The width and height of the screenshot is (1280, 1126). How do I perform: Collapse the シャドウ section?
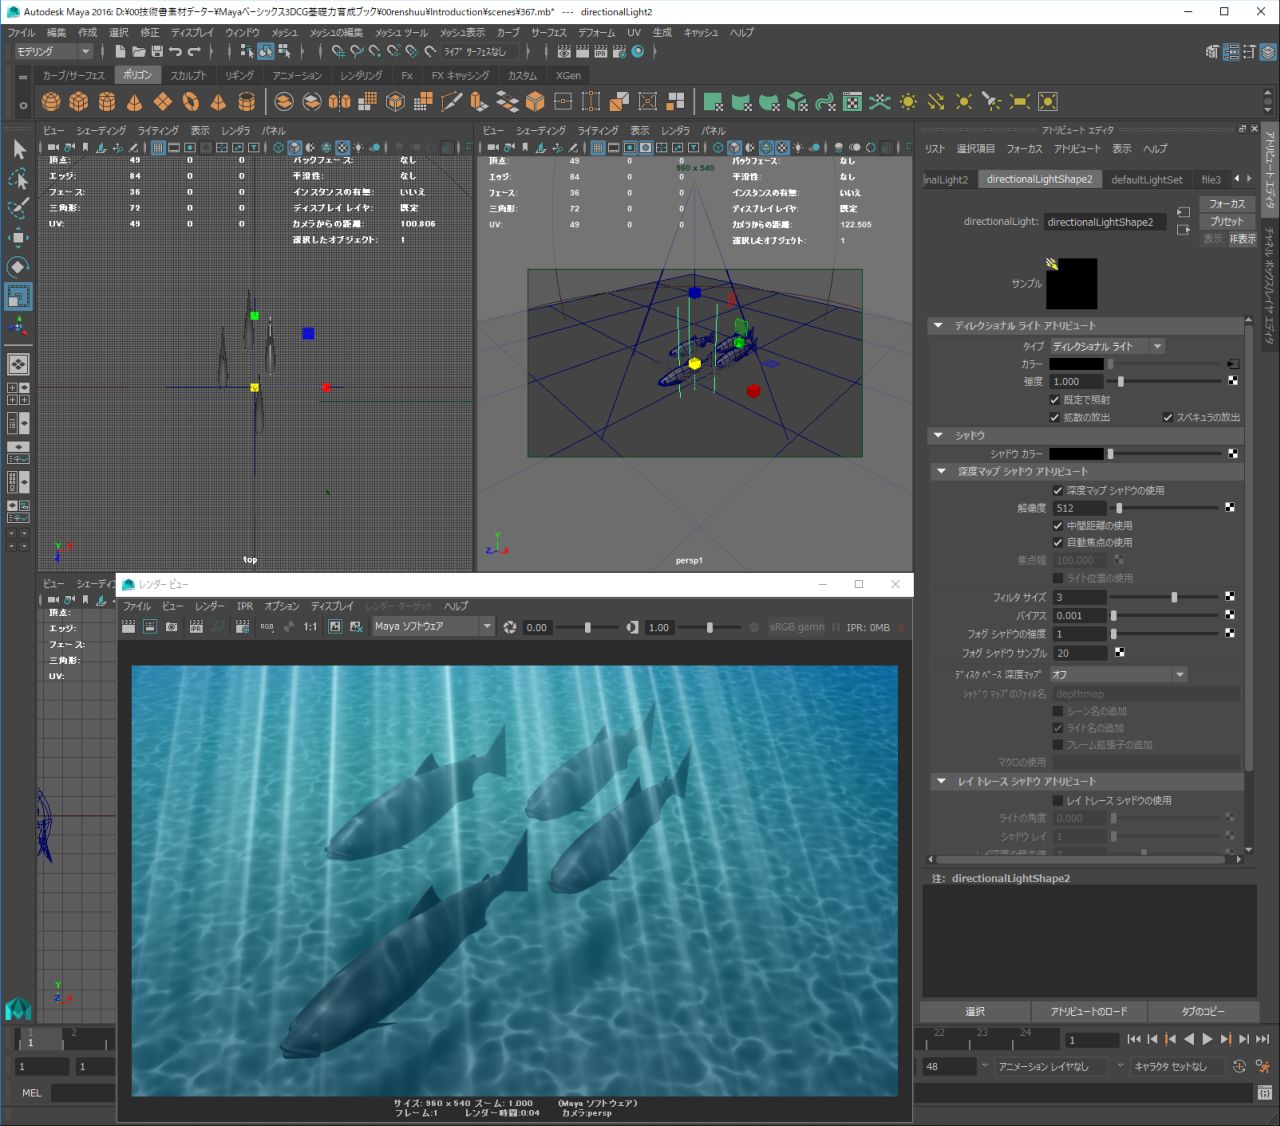pyautogui.click(x=938, y=436)
